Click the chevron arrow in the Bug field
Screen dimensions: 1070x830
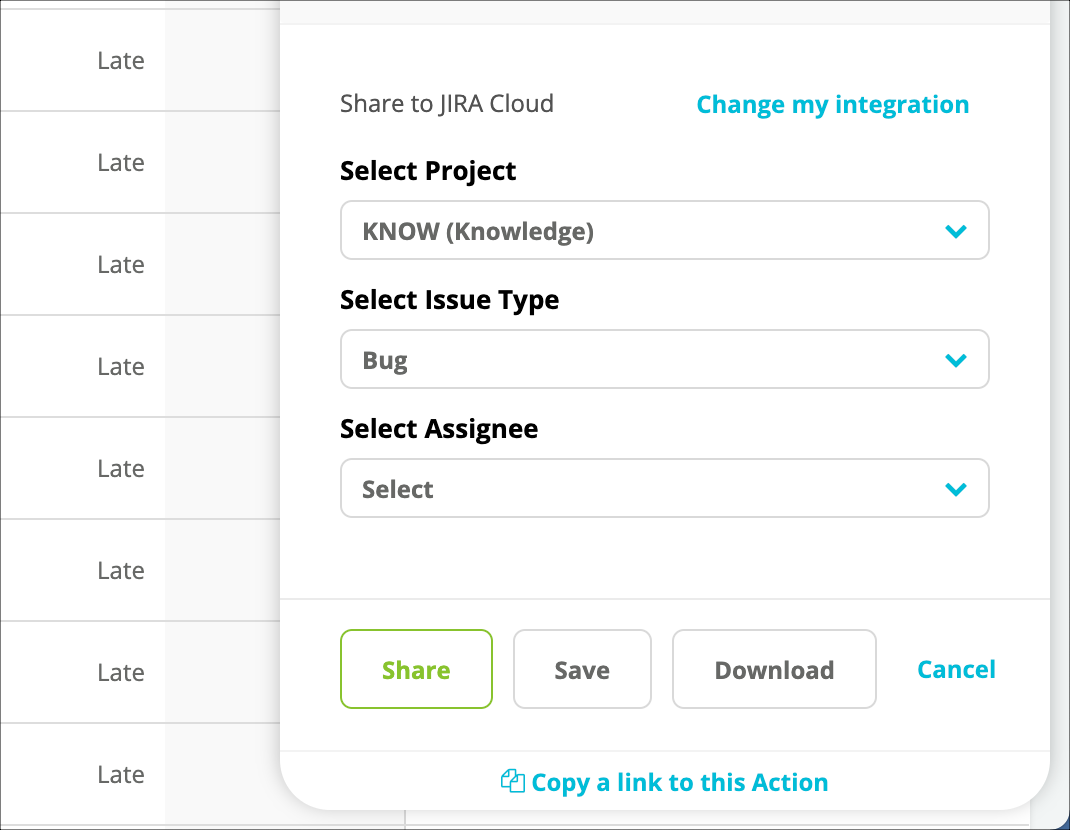click(955, 360)
